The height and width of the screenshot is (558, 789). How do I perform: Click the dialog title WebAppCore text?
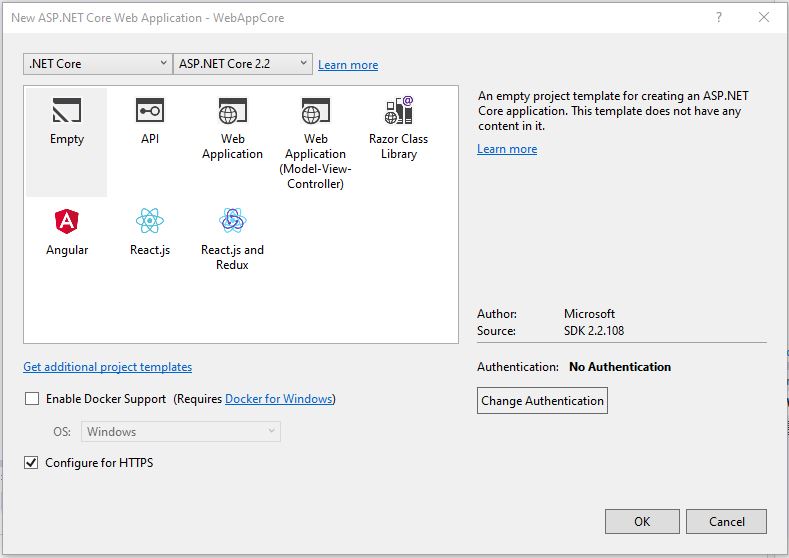[x=249, y=18]
